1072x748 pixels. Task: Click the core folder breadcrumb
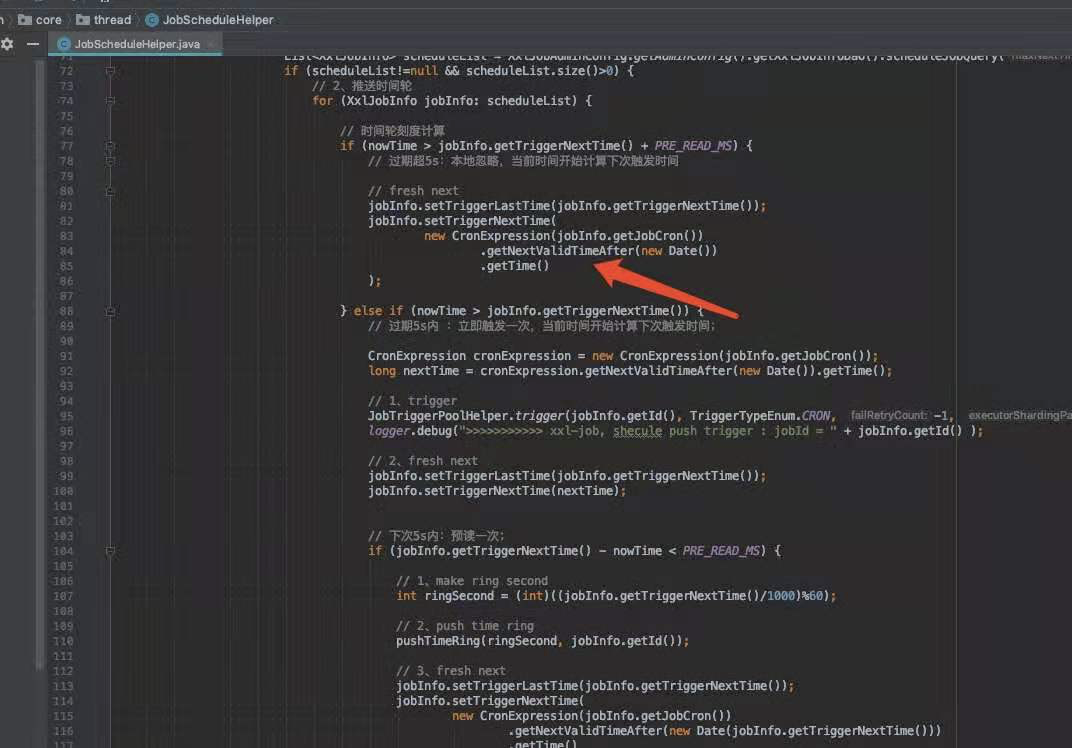click(x=40, y=20)
